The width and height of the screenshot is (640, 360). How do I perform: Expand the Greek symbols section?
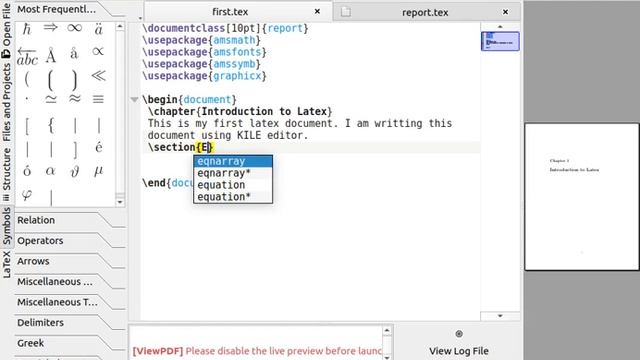(69, 342)
